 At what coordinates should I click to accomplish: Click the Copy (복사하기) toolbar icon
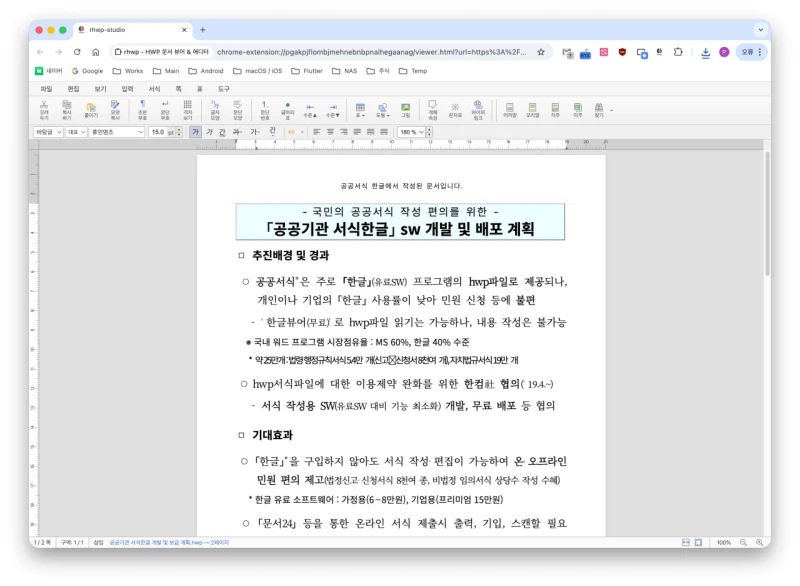point(67,110)
